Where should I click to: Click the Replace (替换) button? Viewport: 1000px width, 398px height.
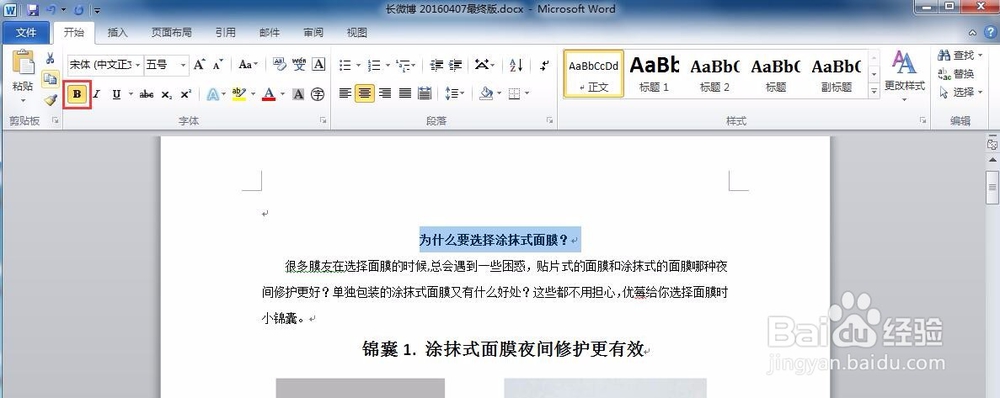(956, 74)
